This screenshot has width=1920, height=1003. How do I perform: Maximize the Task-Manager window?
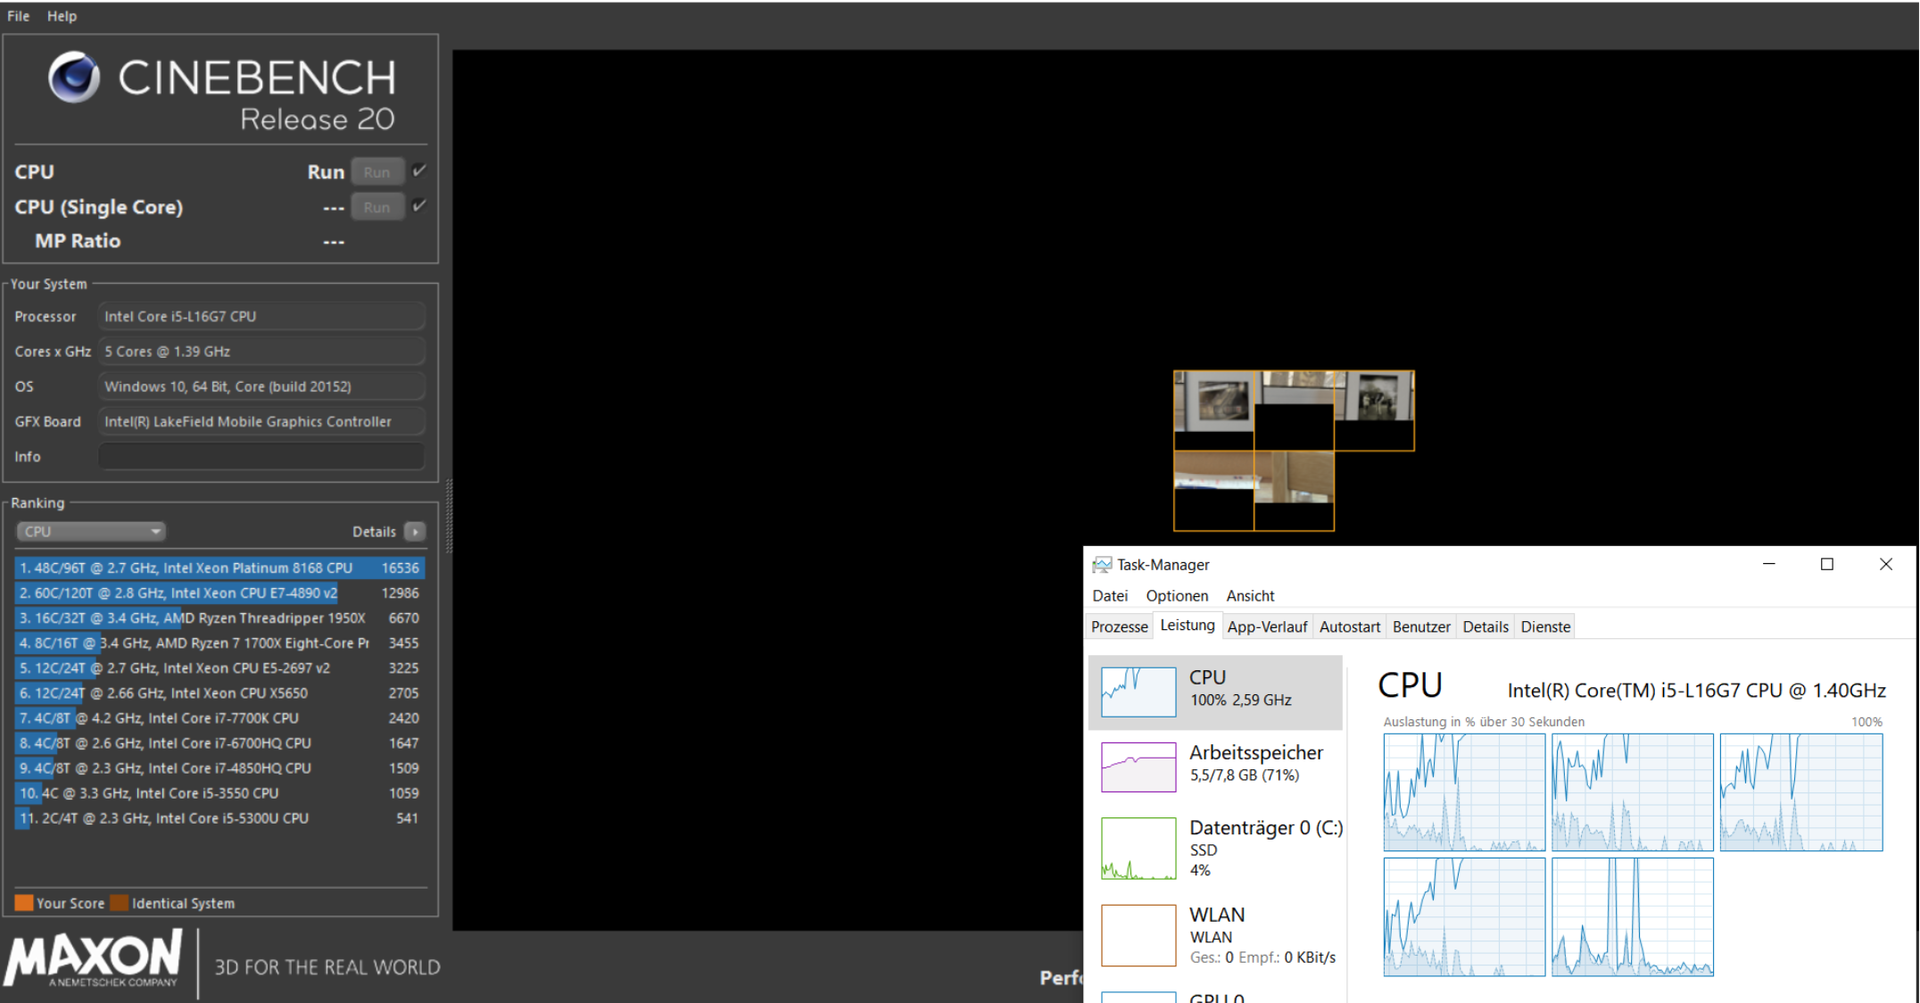pos(1827,565)
